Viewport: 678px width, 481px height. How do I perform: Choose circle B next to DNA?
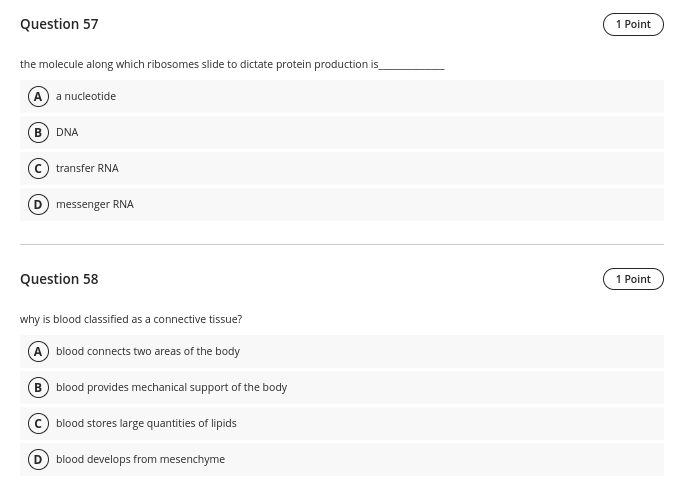tap(38, 133)
